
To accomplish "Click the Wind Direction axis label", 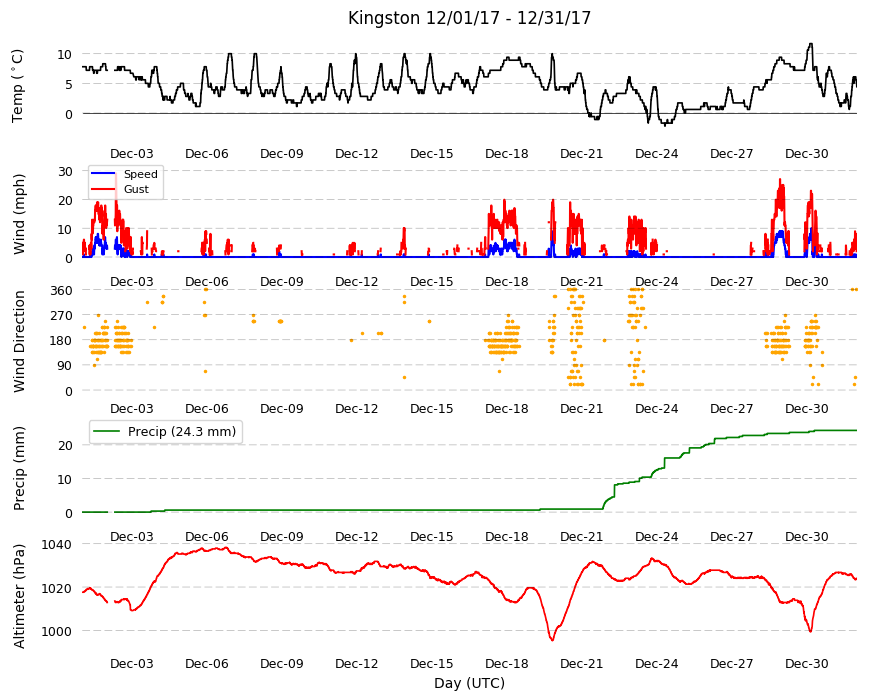I will click(19, 341).
